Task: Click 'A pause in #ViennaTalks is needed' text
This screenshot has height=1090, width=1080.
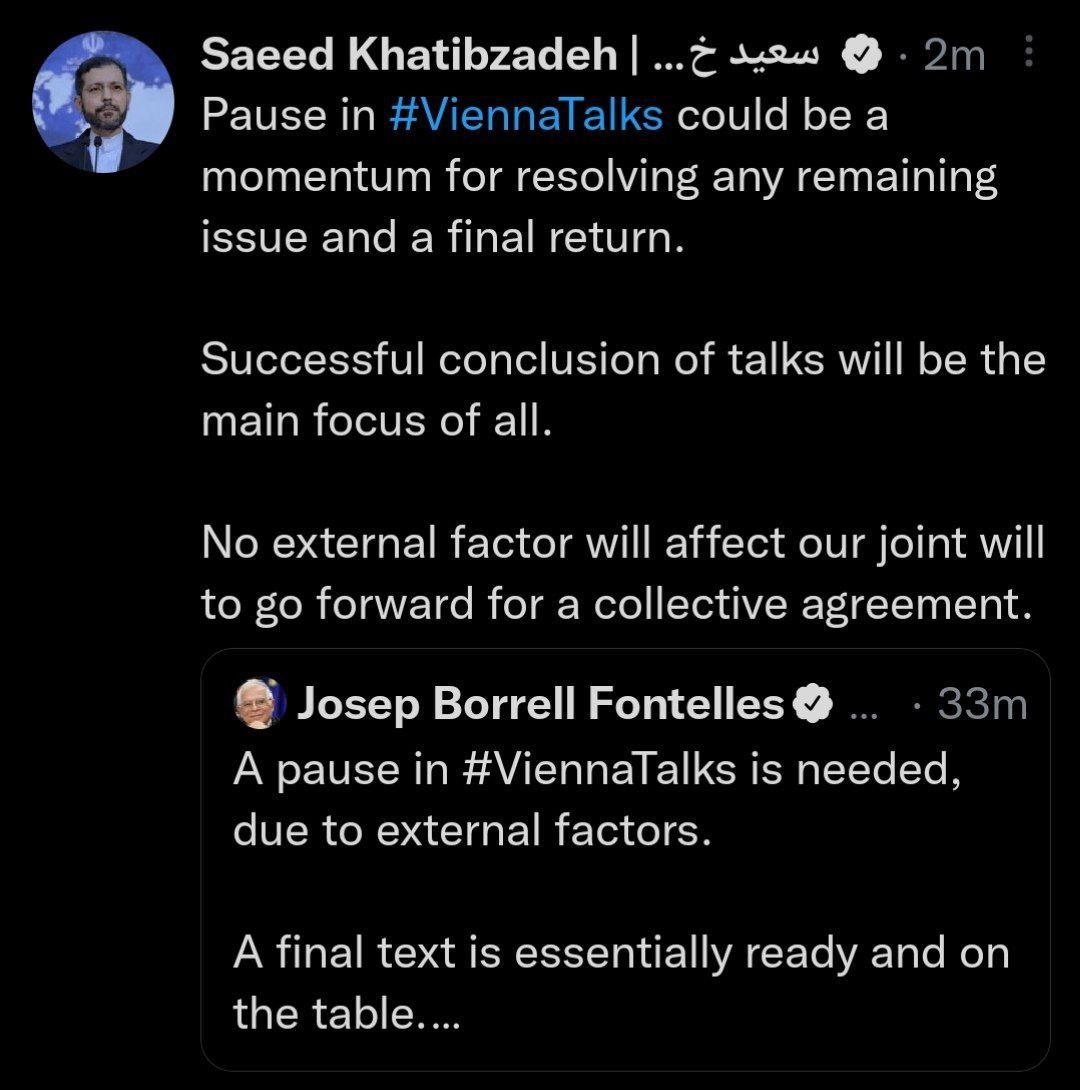Action: (x=598, y=770)
